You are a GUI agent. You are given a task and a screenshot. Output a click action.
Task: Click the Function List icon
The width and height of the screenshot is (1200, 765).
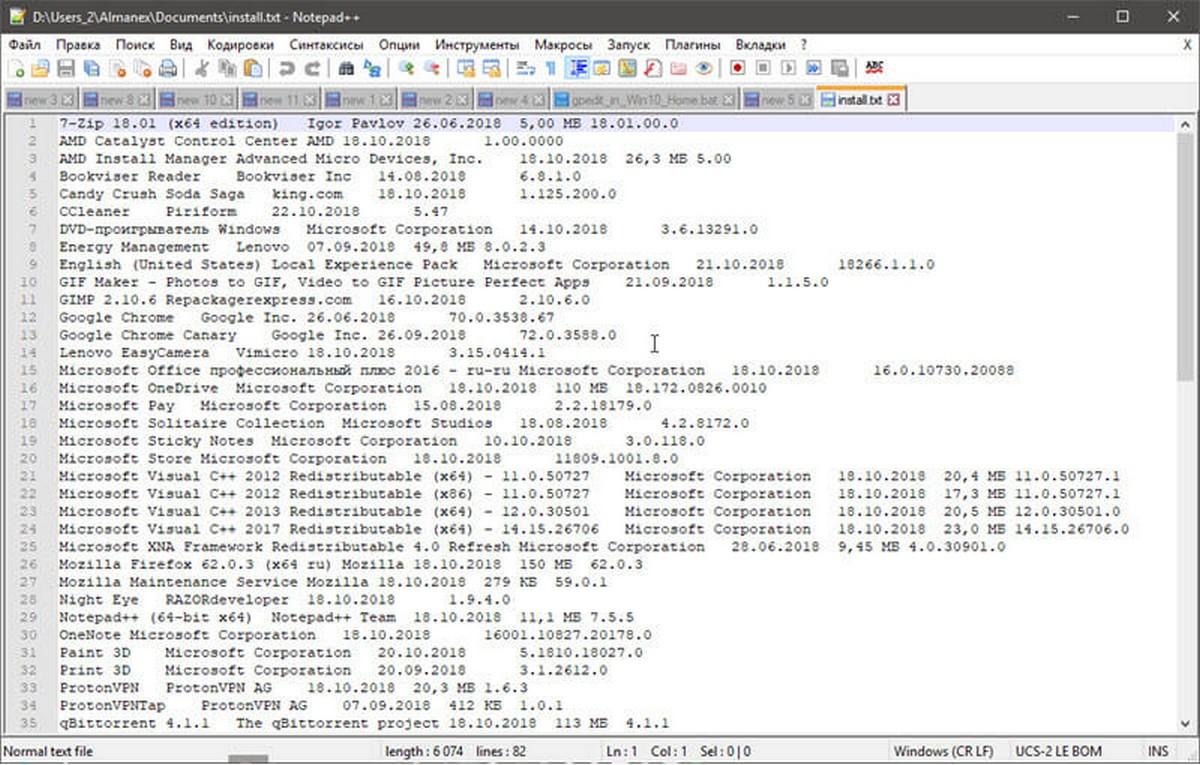[653, 68]
